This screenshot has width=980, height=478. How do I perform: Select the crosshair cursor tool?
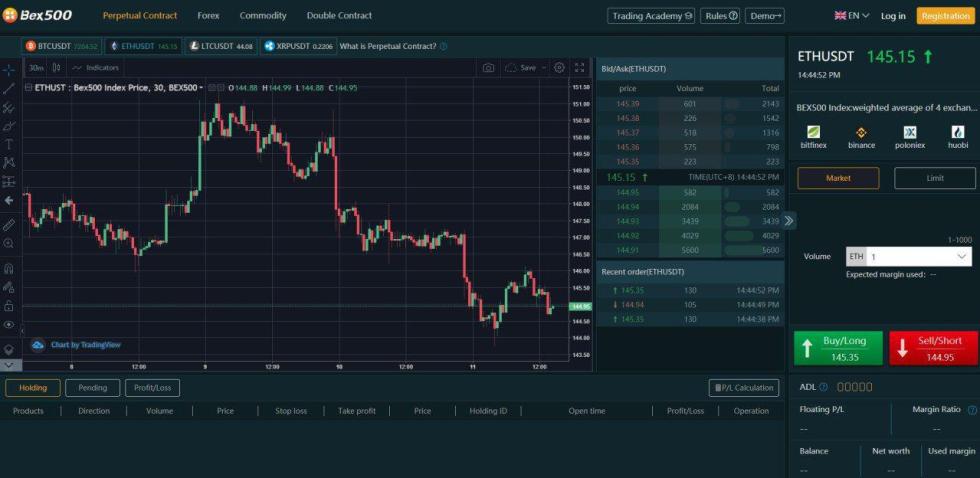pyautogui.click(x=9, y=70)
